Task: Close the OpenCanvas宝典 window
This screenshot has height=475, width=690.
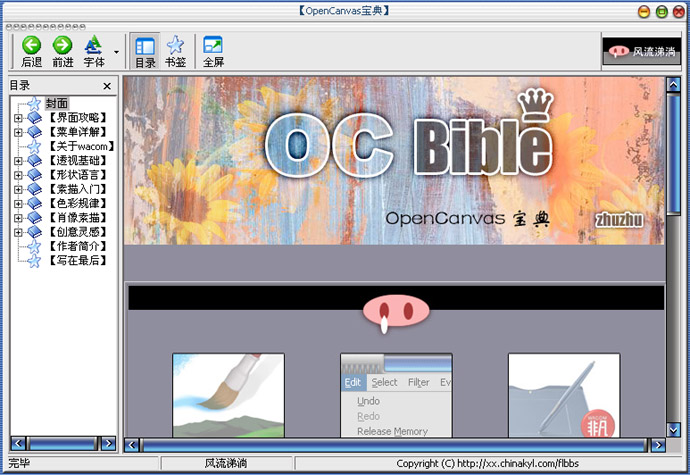Action: point(679,12)
